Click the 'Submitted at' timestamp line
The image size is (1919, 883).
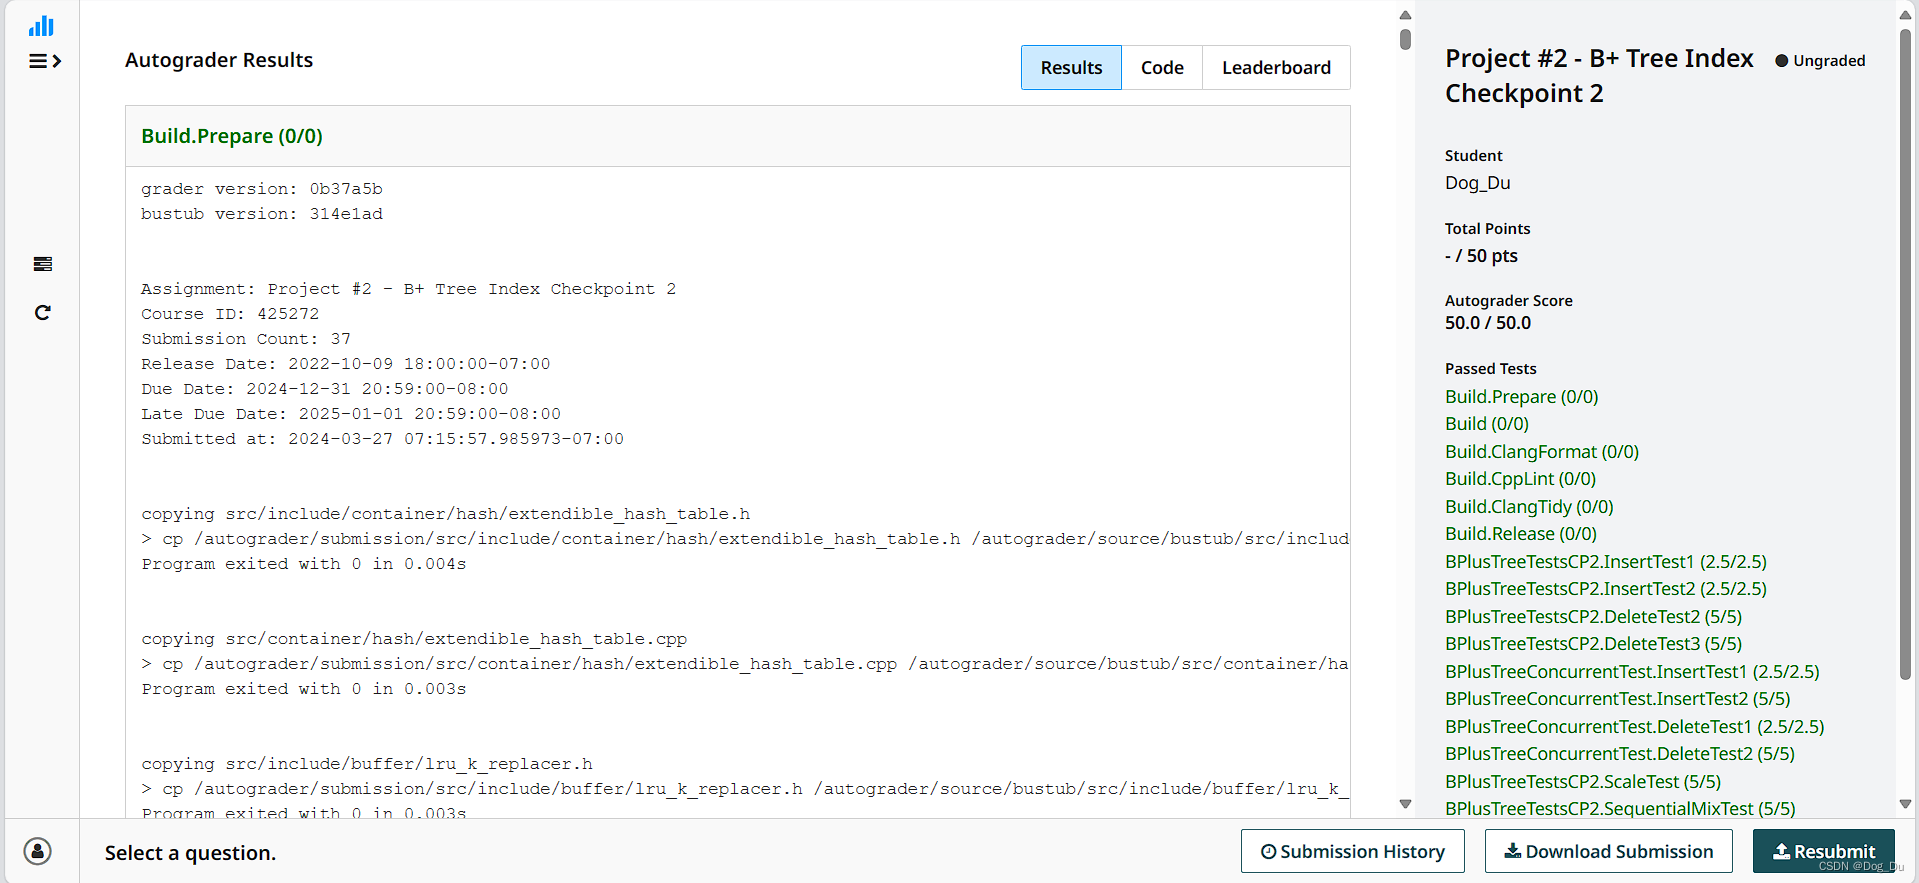tap(382, 439)
